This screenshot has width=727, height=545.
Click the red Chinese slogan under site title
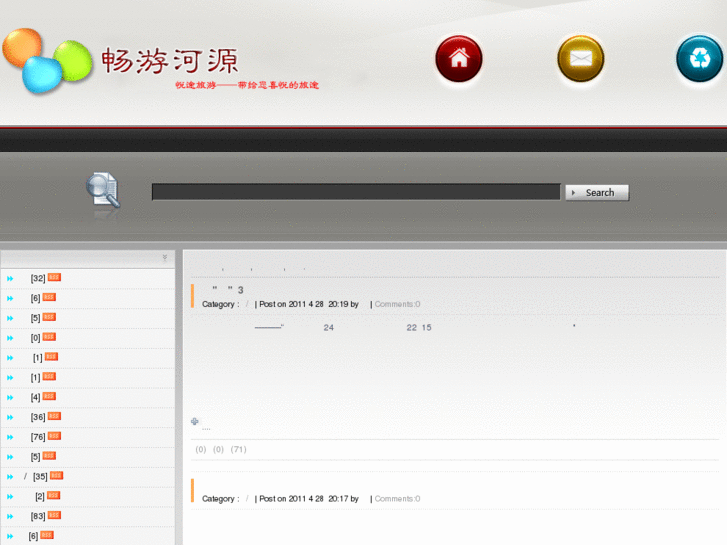[x=247, y=85]
